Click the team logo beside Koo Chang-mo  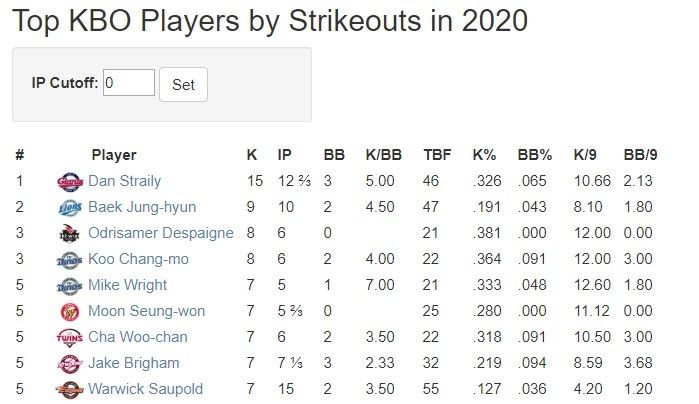[71, 260]
